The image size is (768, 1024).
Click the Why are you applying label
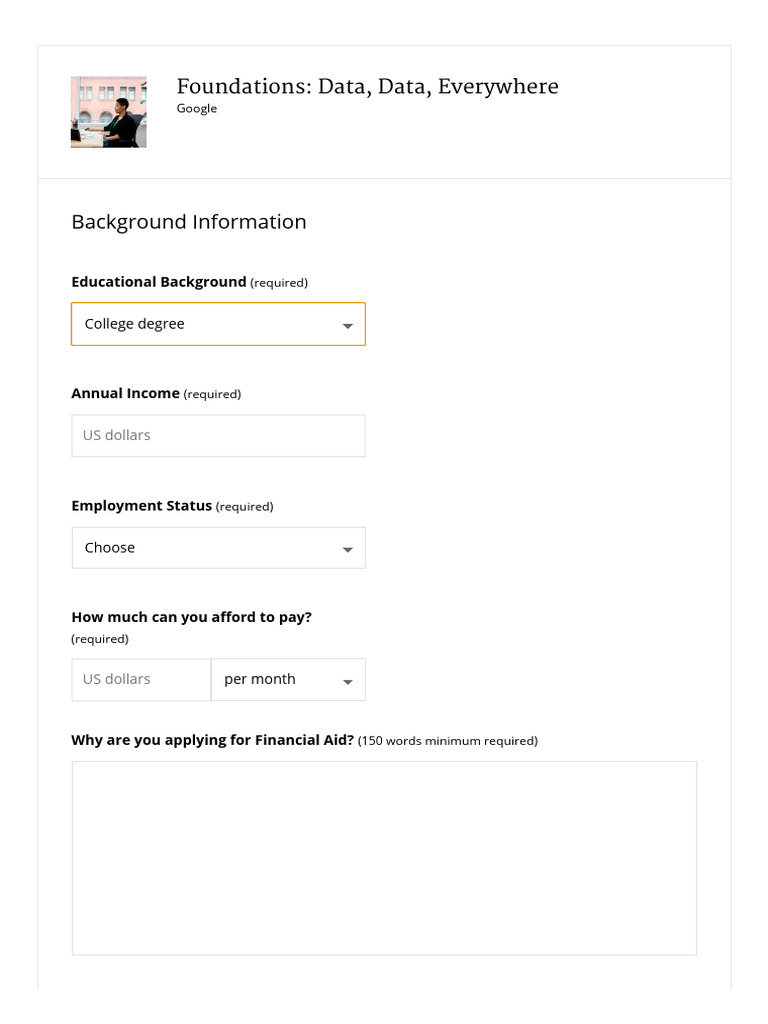(x=212, y=740)
